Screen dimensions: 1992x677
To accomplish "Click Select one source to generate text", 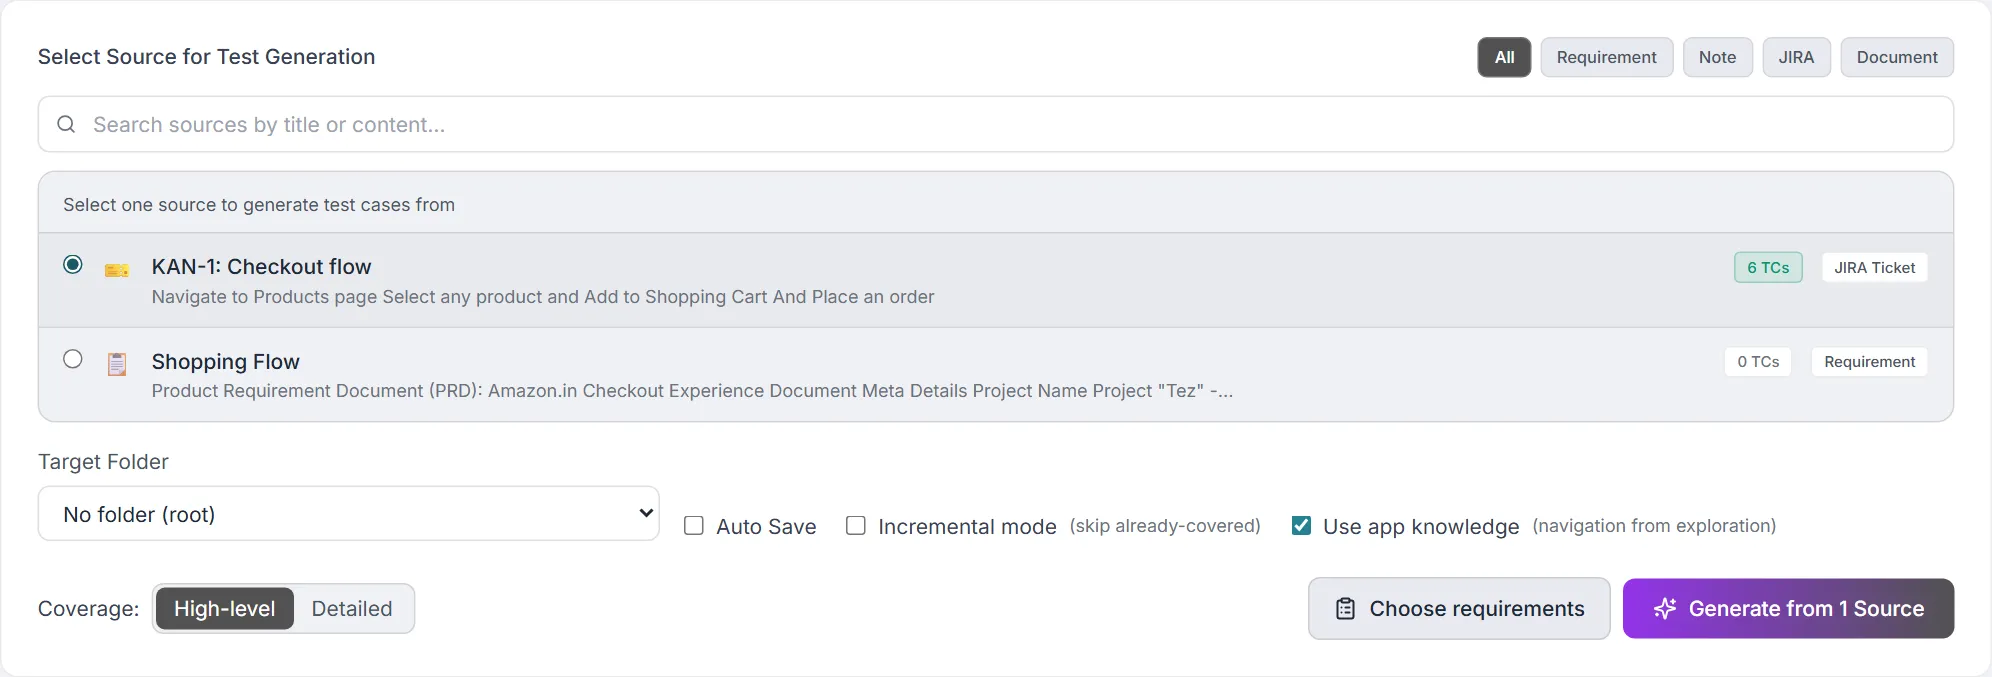I will (259, 205).
